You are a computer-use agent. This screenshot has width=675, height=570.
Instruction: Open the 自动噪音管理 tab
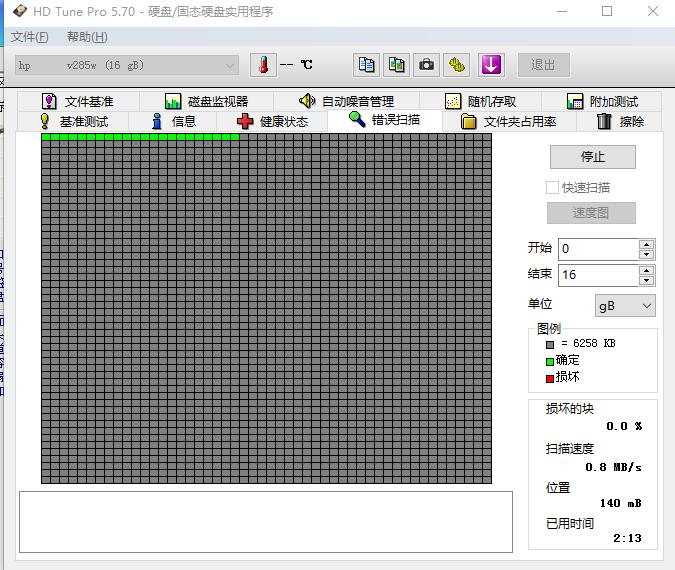[x=347, y=102]
